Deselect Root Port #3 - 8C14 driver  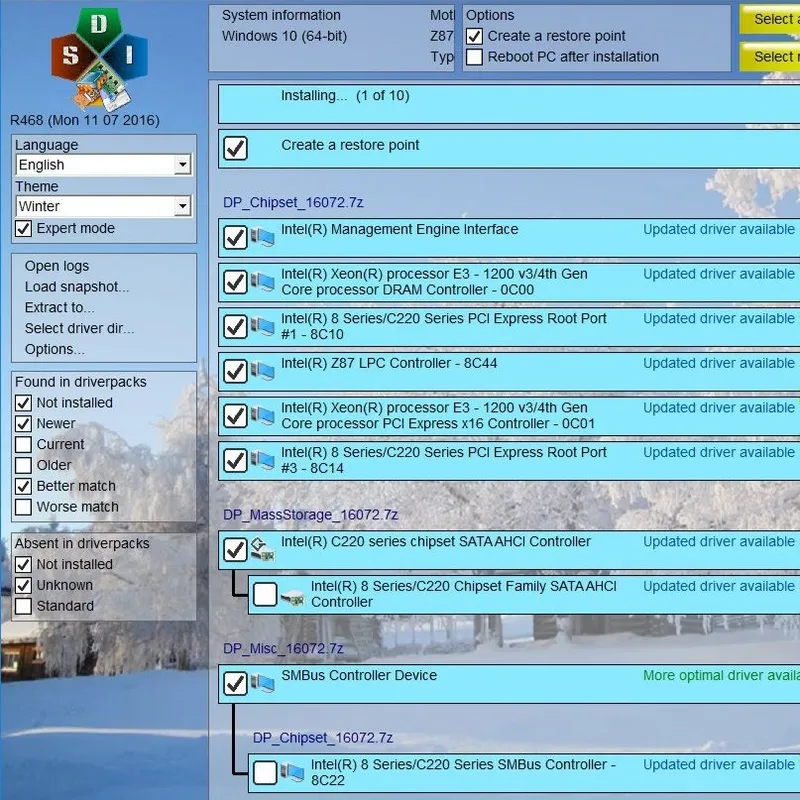point(235,461)
